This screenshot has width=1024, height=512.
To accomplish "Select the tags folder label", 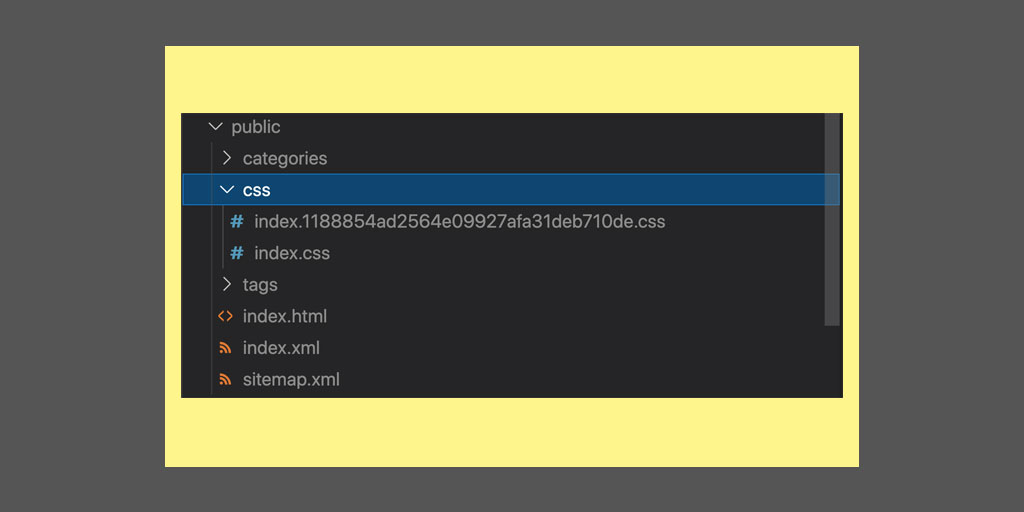I will 260,285.
